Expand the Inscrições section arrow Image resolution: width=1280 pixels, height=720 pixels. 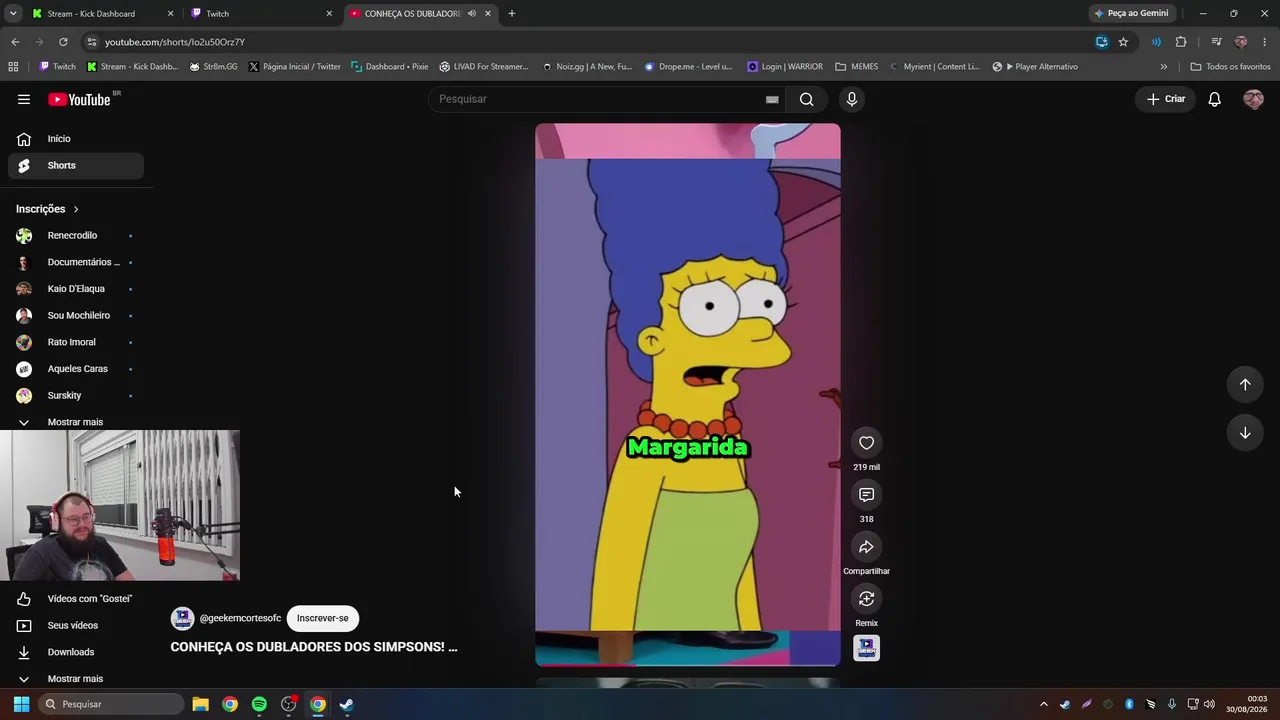coord(75,209)
